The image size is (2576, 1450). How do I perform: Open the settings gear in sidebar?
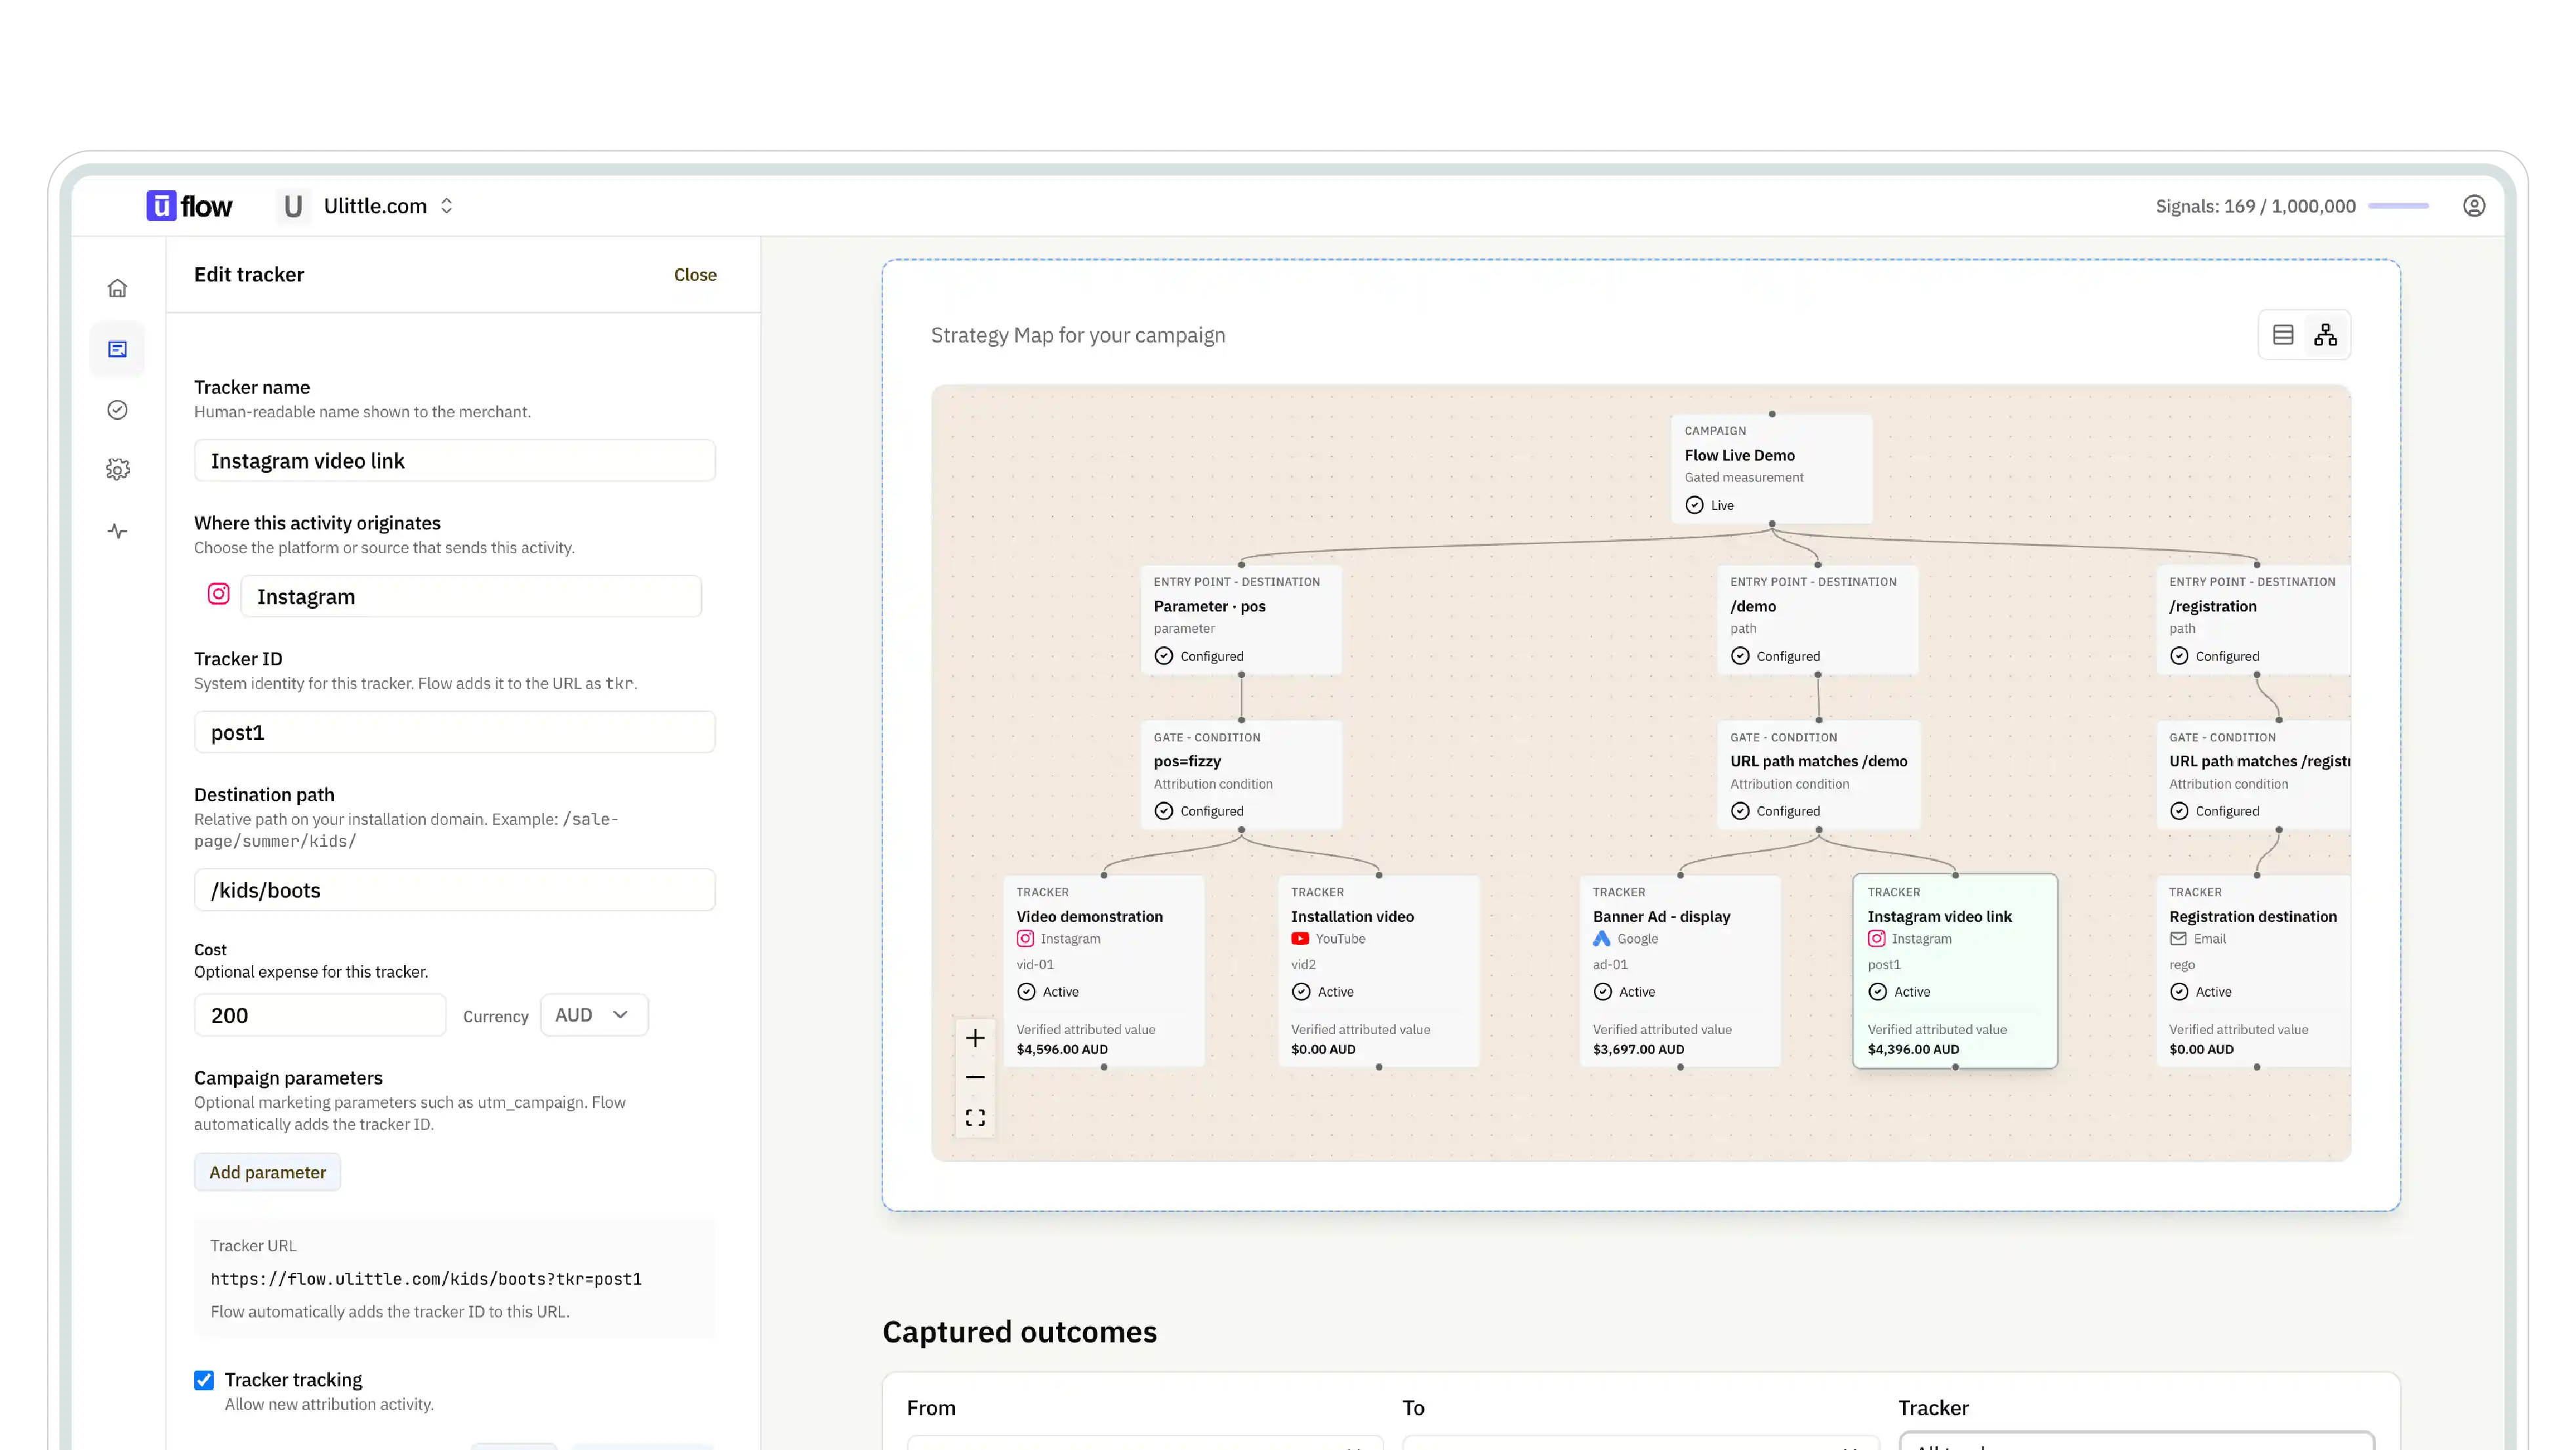[x=117, y=470]
